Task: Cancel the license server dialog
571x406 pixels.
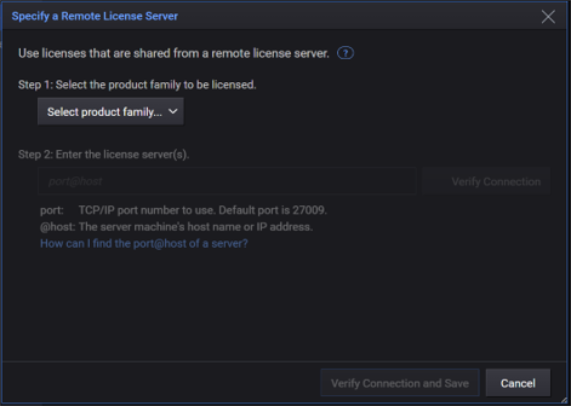Action: coord(518,383)
